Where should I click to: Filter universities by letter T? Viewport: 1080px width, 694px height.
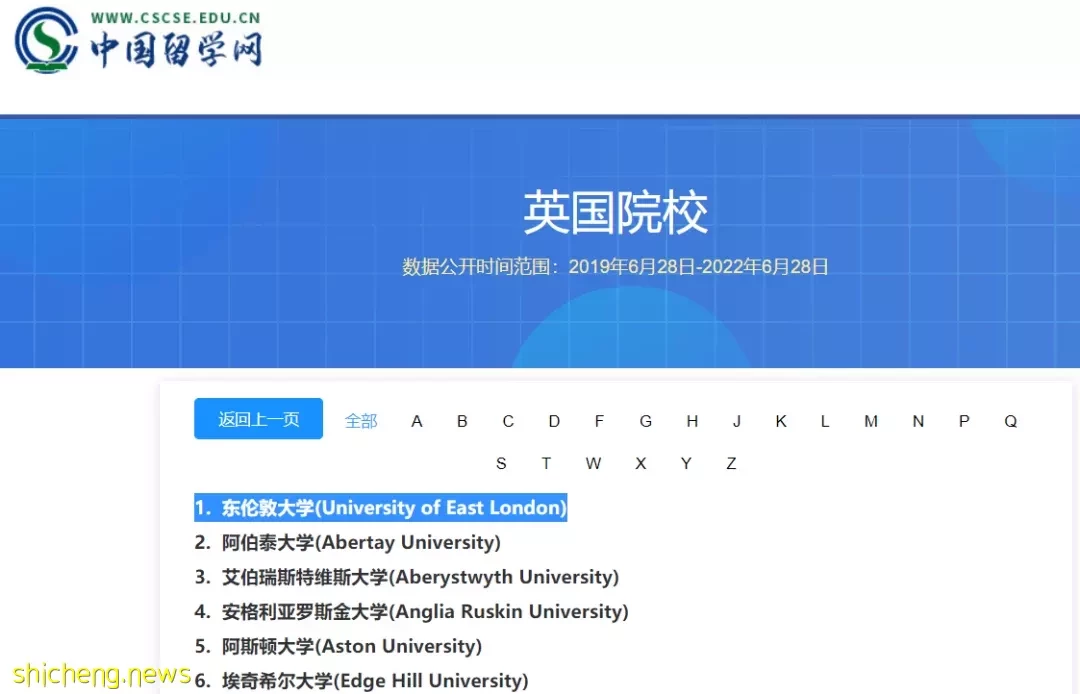pos(546,464)
